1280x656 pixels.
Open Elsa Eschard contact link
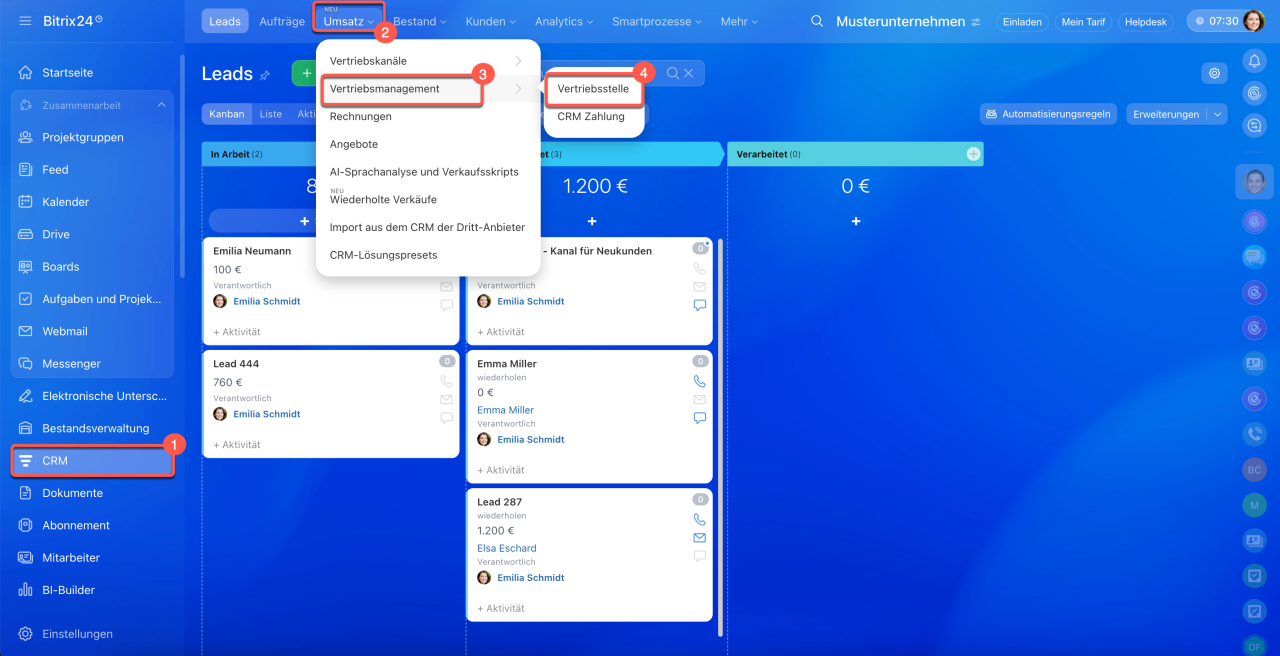pos(507,548)
